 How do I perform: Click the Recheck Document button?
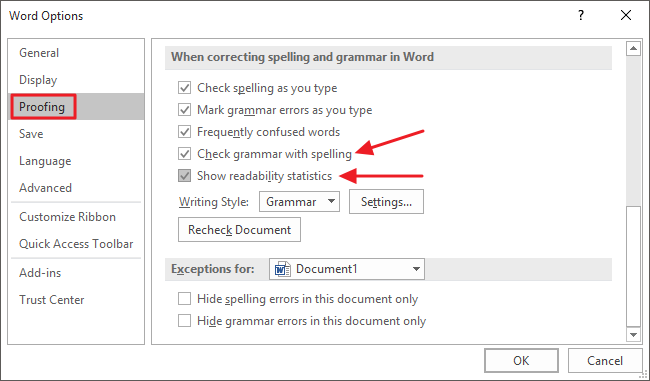(x=240, y=230)
